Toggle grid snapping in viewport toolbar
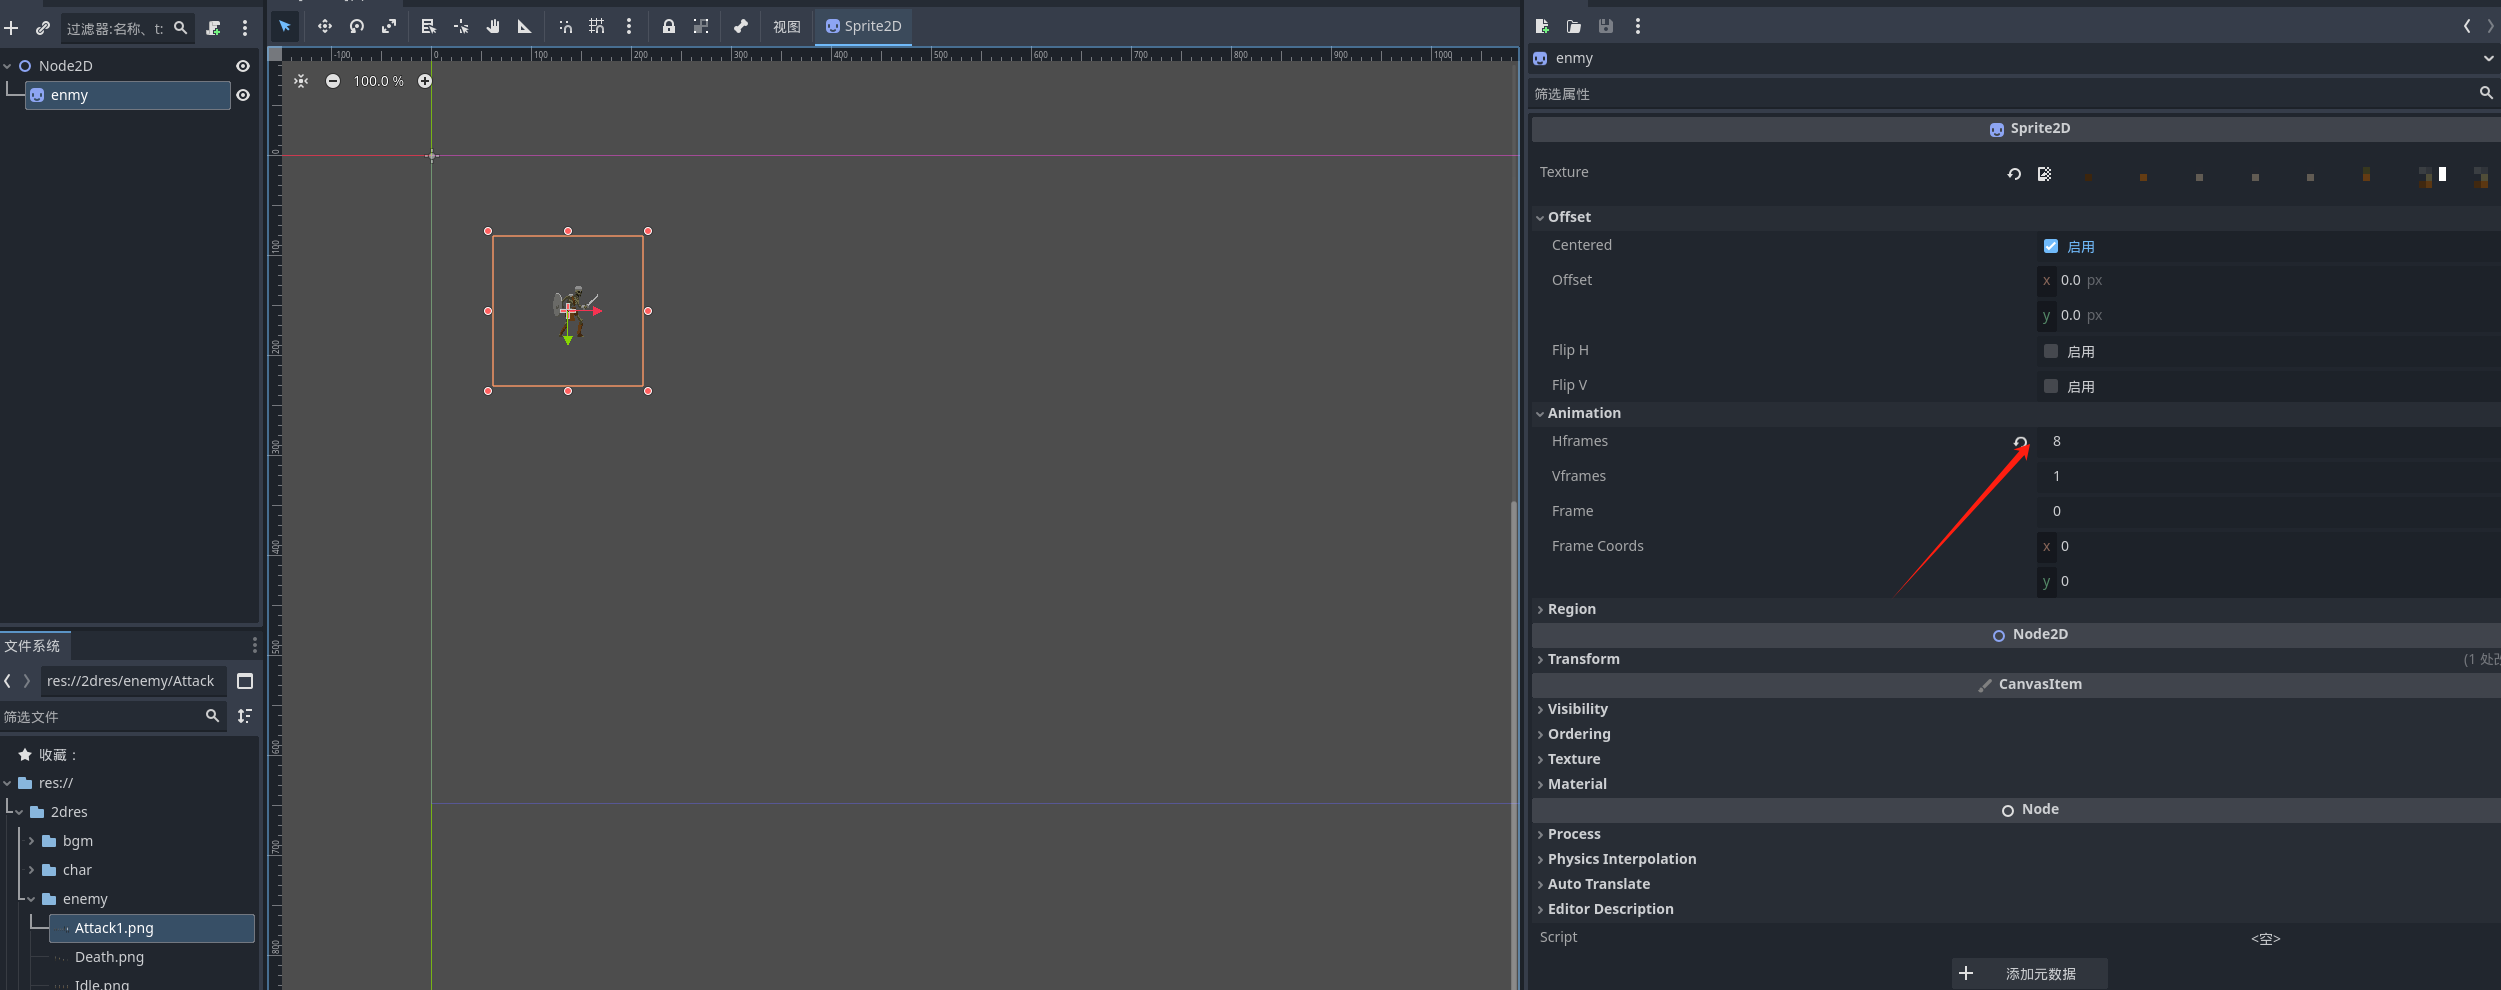2501x990 pixels. click(x=597, y=26)
